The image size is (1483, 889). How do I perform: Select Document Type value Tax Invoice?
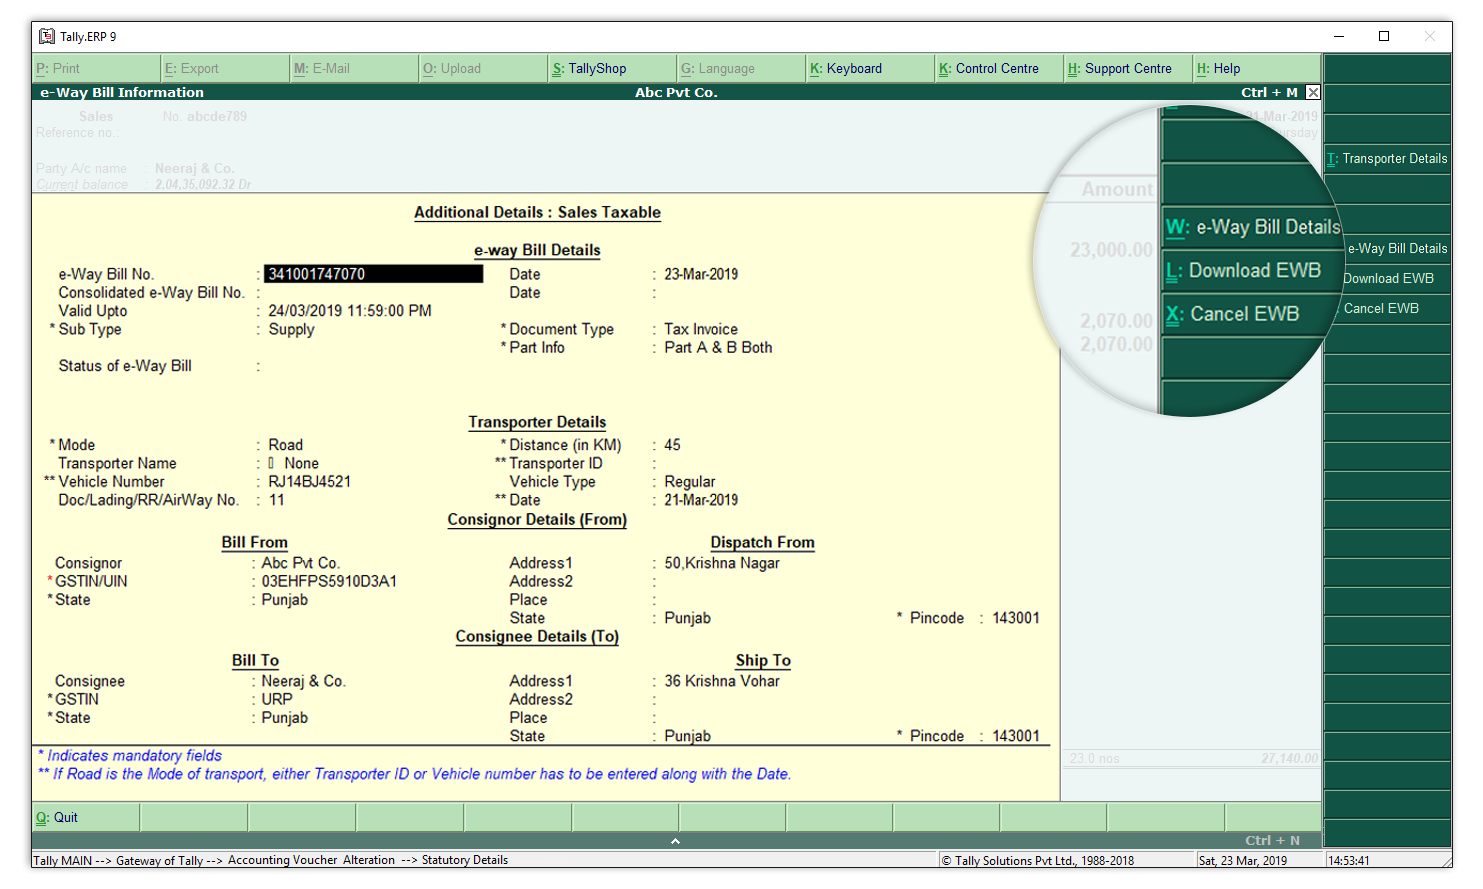pos(701,330)
